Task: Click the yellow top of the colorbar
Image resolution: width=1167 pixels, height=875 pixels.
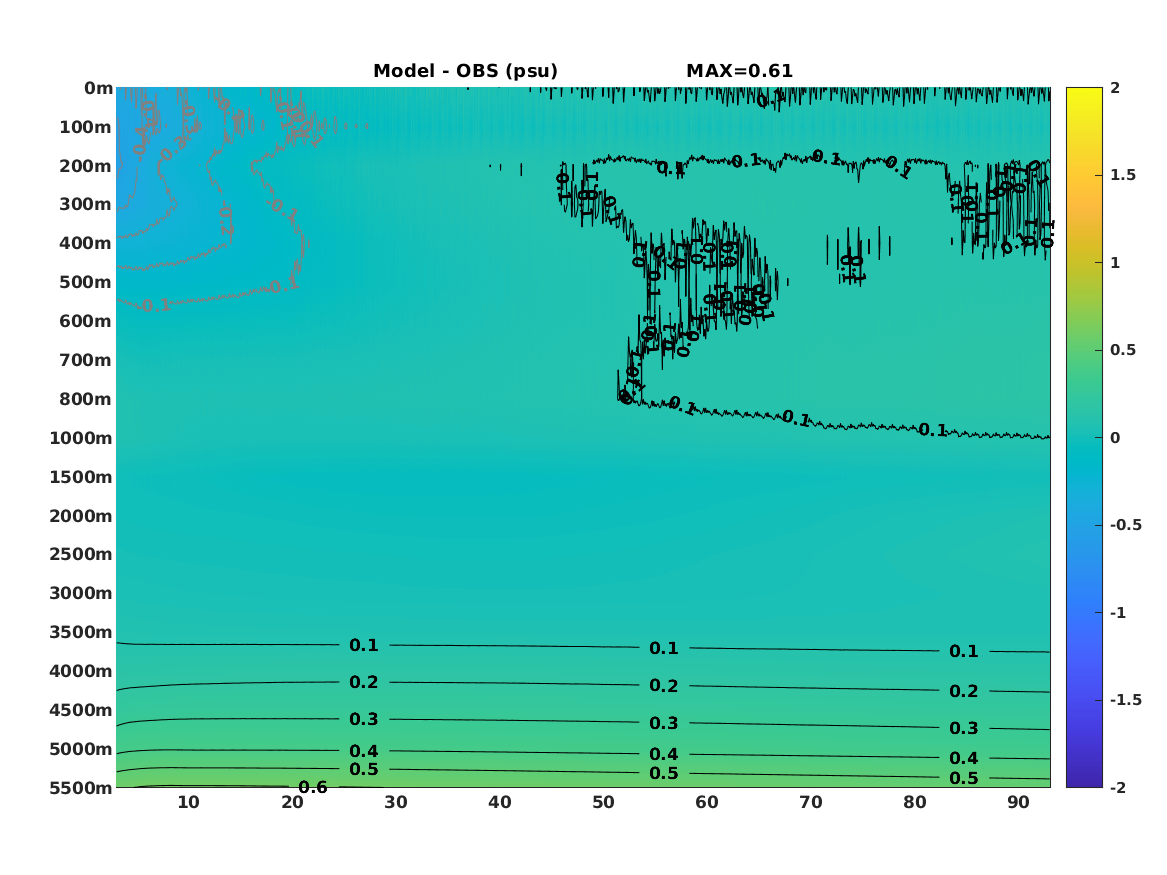Action: 1084,95
